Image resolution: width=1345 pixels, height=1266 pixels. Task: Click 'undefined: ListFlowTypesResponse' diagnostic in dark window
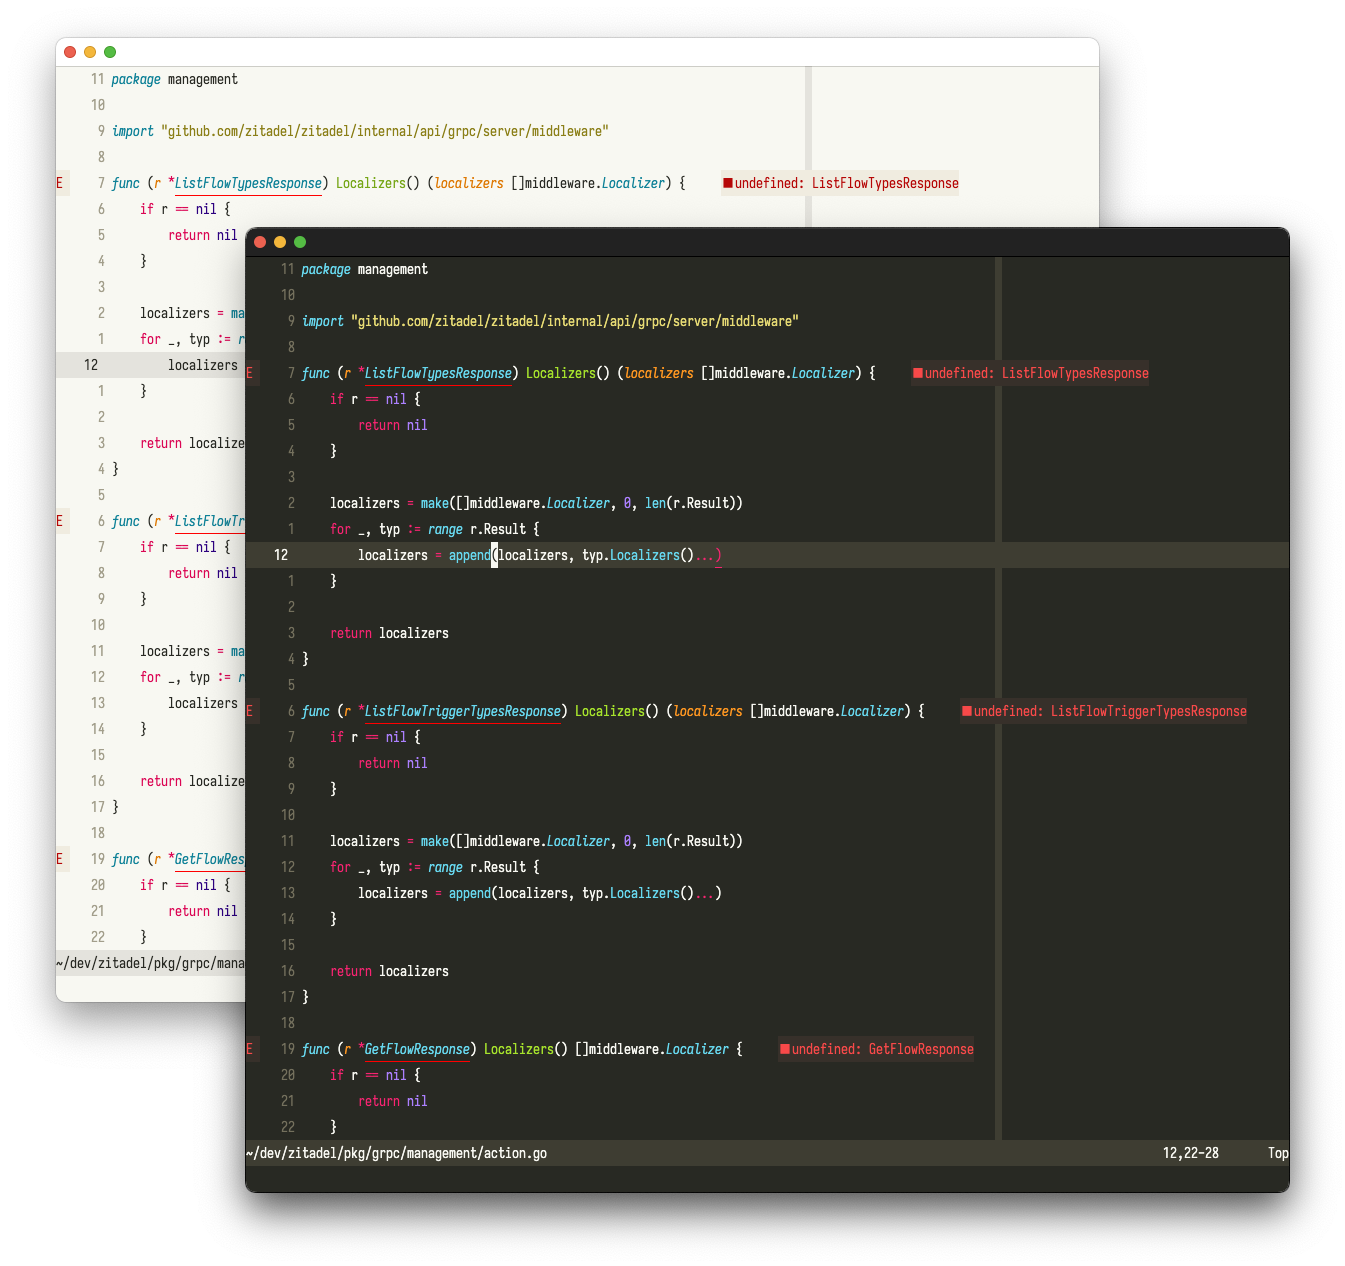point(1037,373)
